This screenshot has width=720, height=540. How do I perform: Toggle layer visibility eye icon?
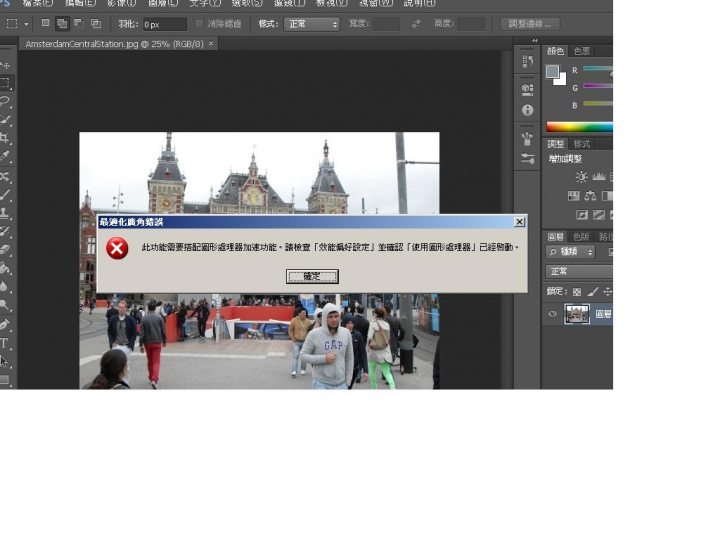tap(552, 314)
